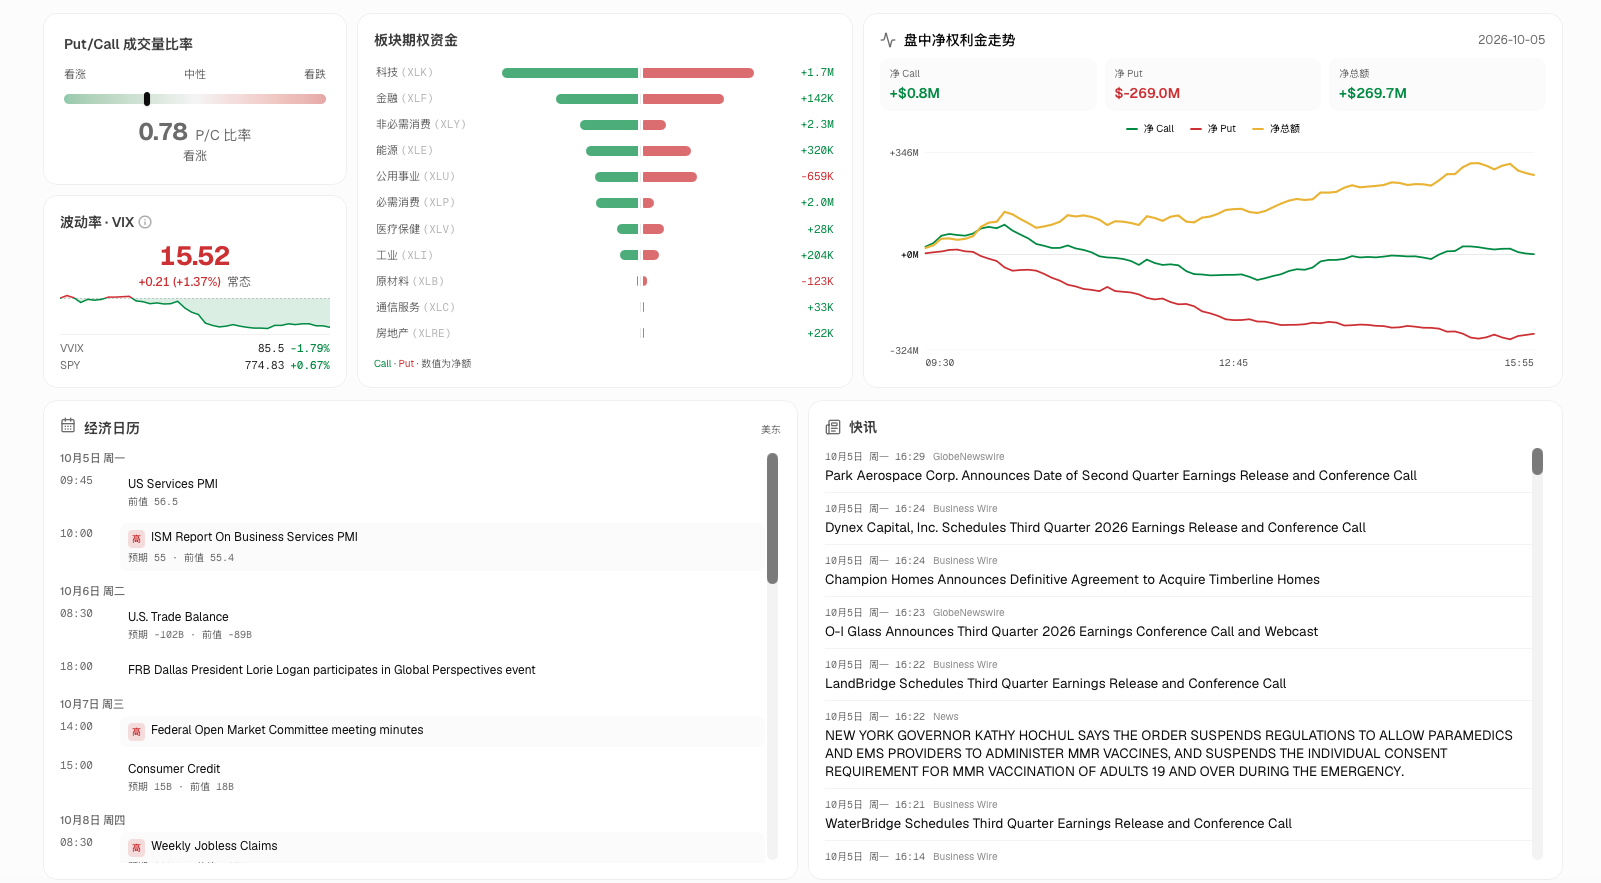Viewport: 1601px width, 883px height.
Task: Select the 非必需消费 (XLY) sector row
Action: (605, 125)
